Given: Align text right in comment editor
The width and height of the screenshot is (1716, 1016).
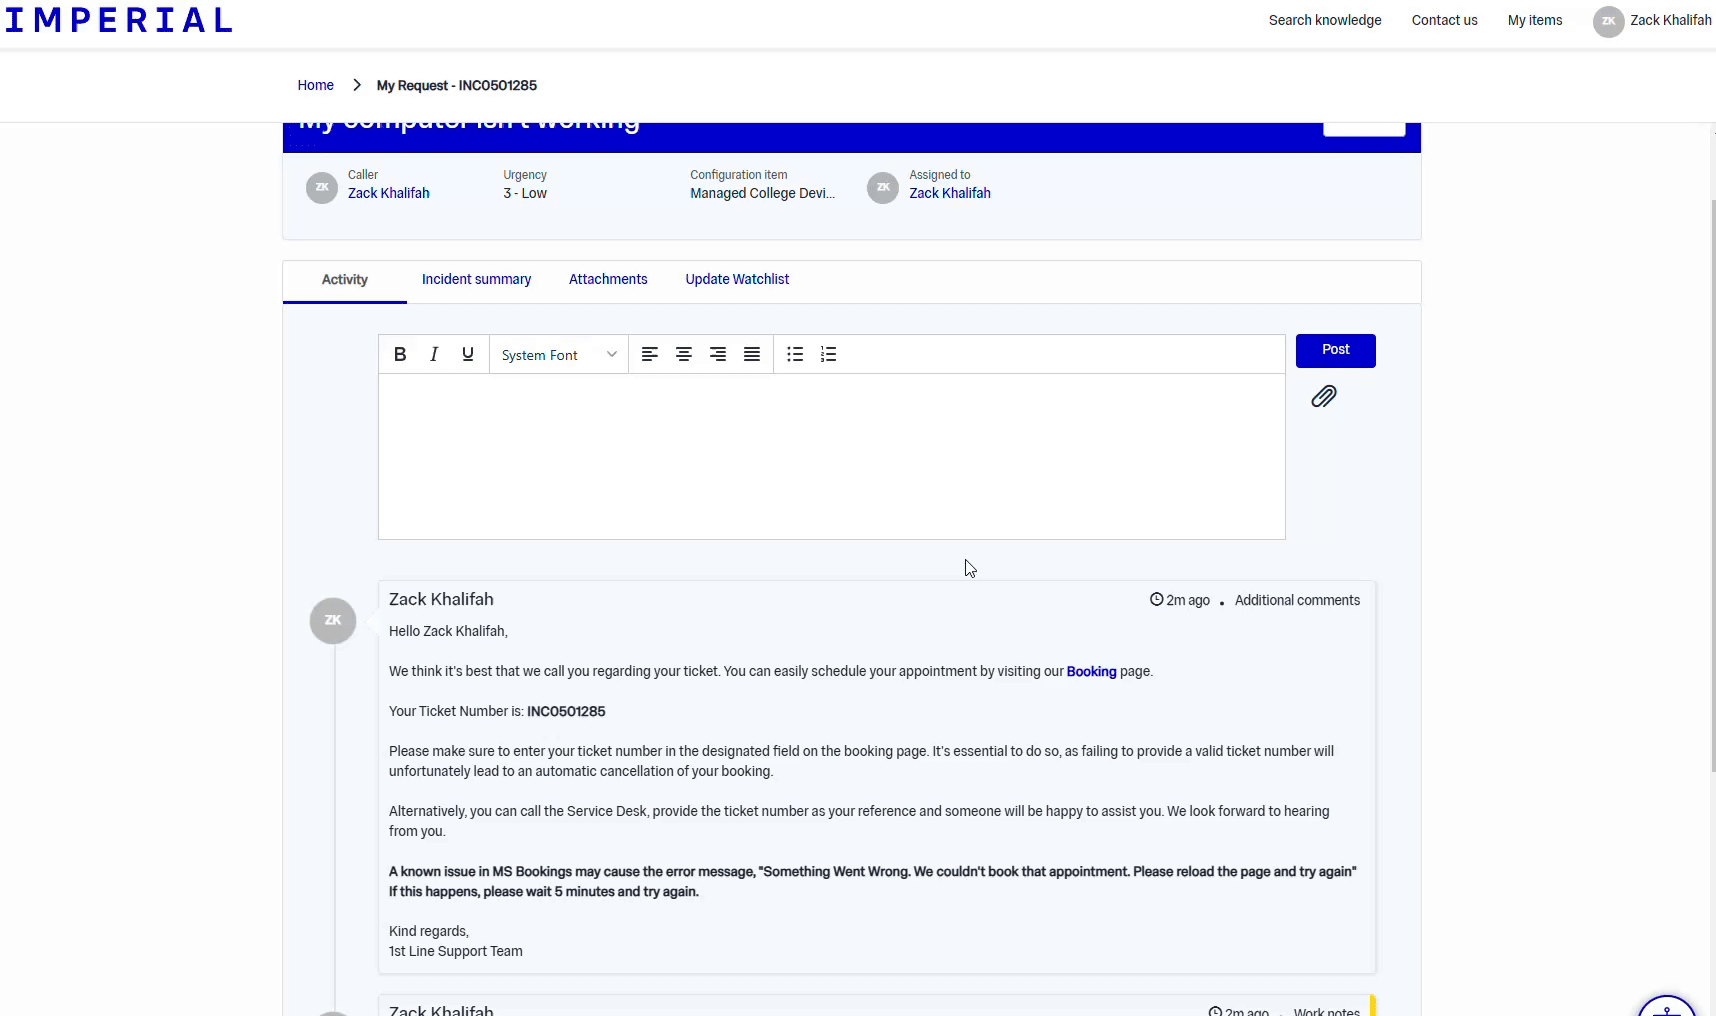Looking at the screenshot, I should coord(718,354).
